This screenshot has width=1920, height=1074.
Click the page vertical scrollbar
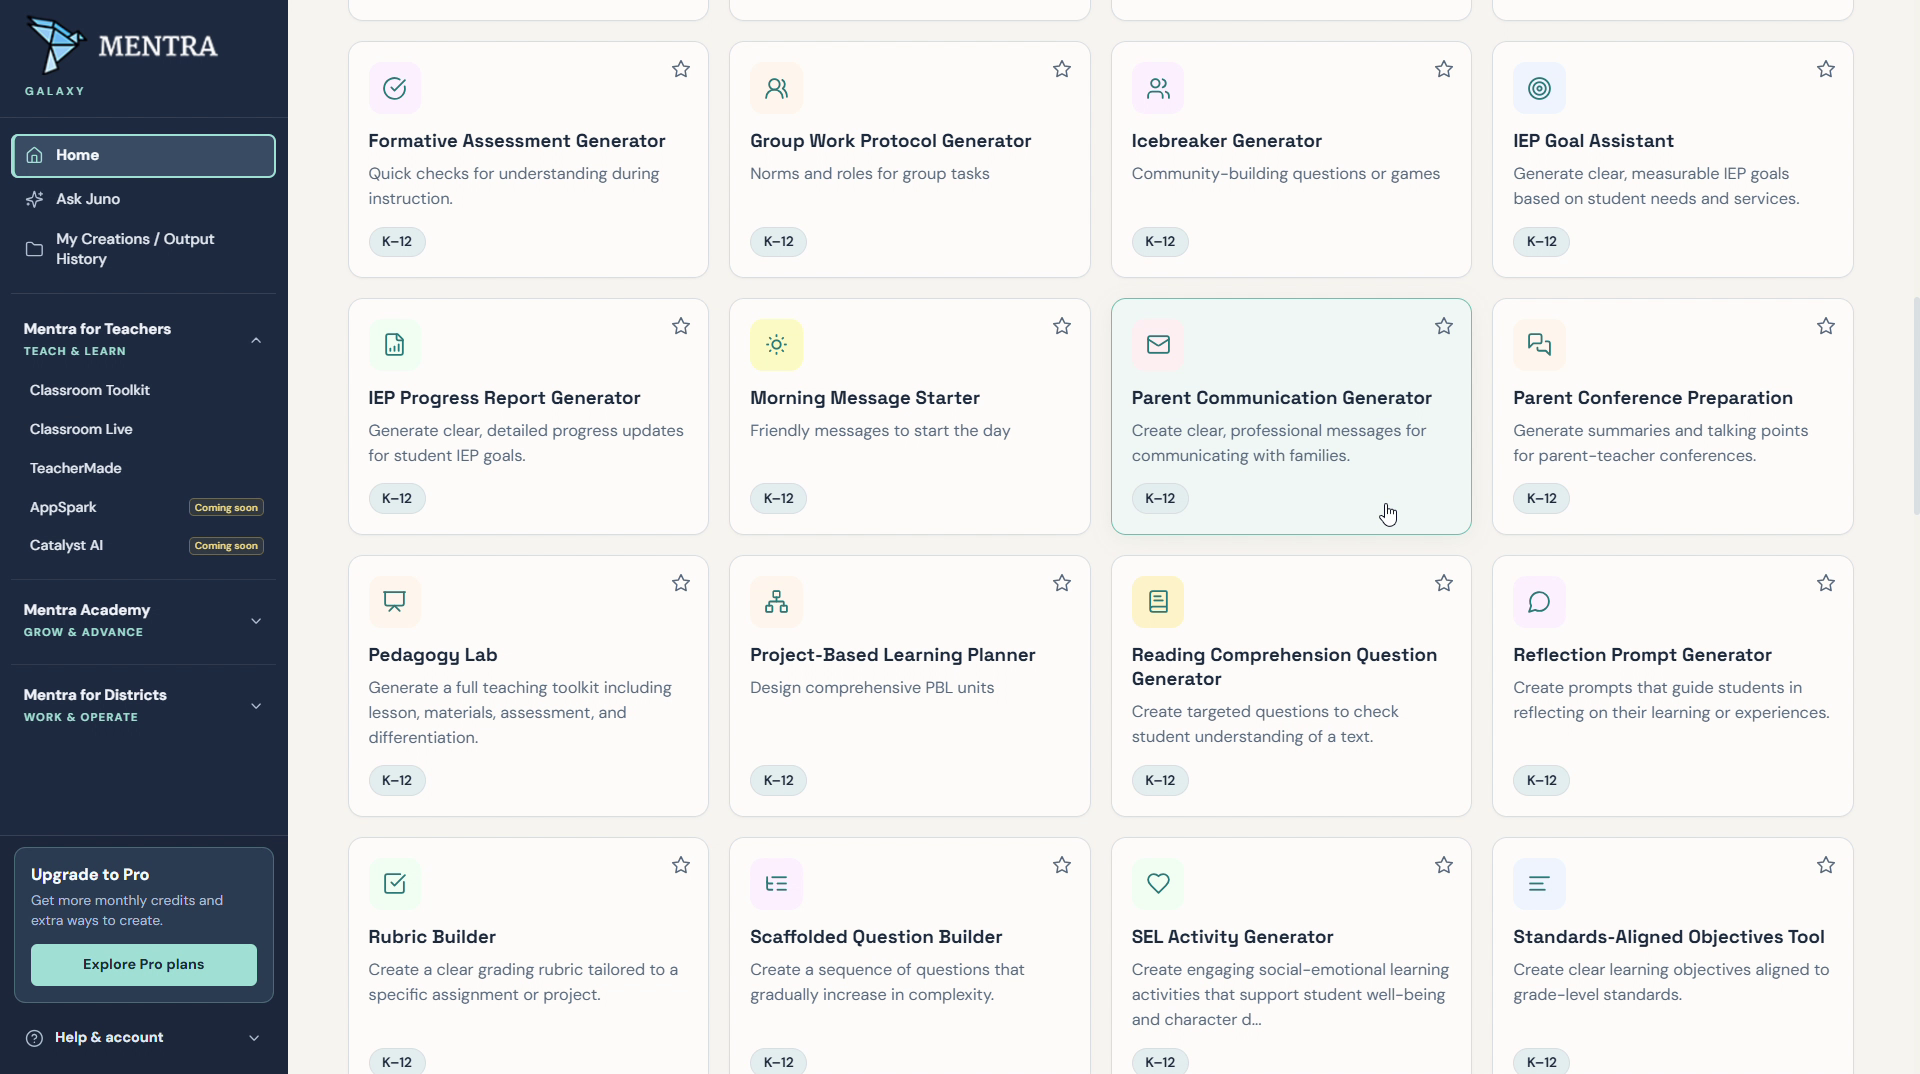pyautogui.click(x=1915, y=405)
